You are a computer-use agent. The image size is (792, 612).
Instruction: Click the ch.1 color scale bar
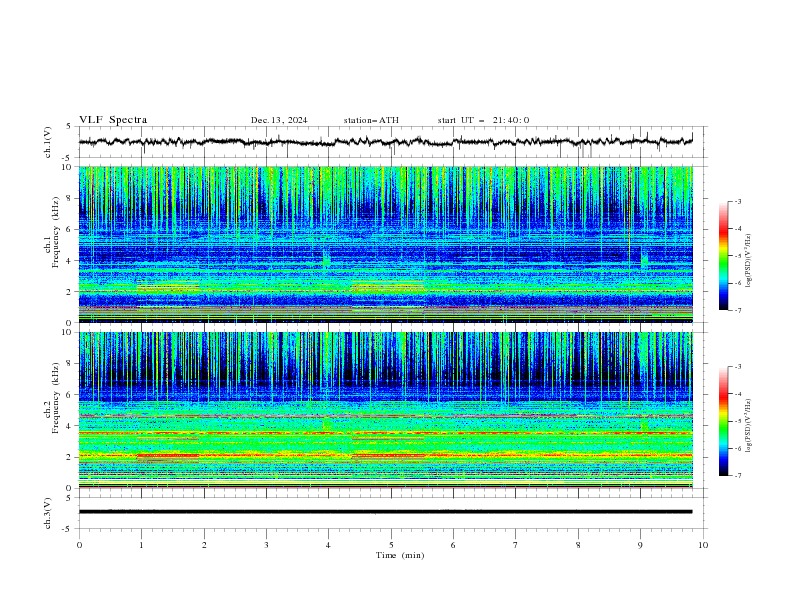pos(723,256)
